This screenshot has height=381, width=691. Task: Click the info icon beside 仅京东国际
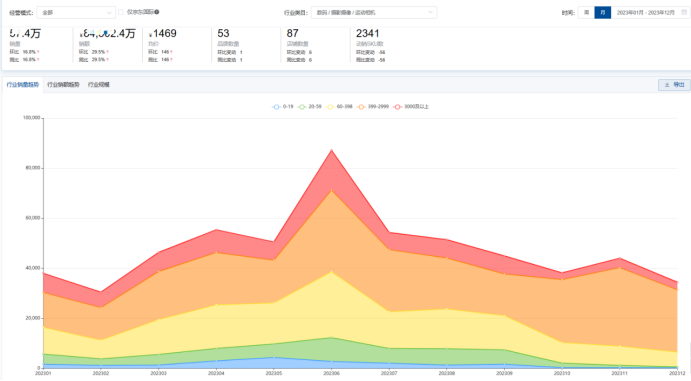click(157, 12)
